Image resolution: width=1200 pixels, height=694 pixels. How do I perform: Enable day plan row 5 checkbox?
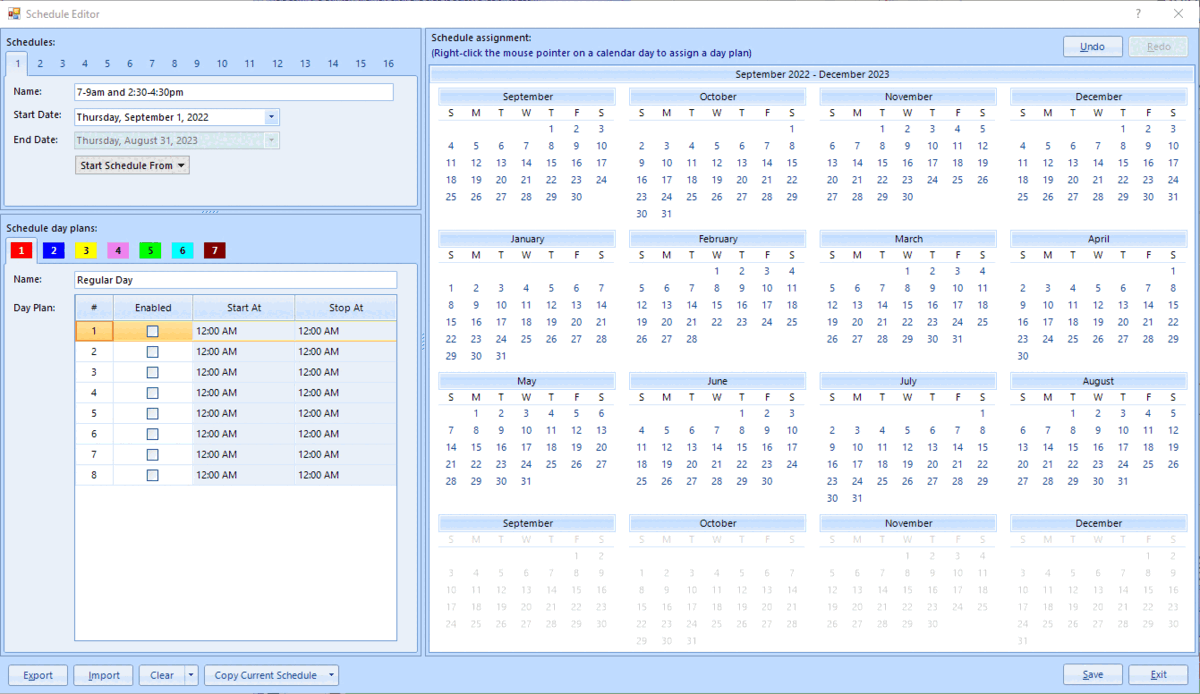pos(152,413)
